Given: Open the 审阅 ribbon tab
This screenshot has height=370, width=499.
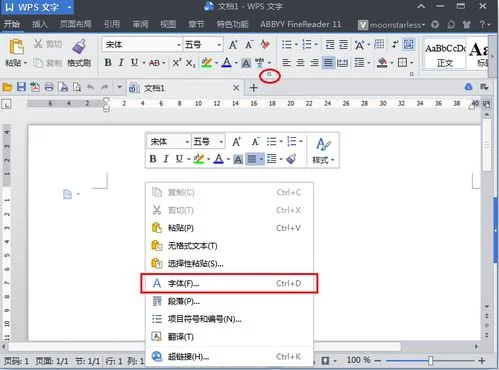Looking at the screenshot, I should pyautogui.click(x=140, y=24).
